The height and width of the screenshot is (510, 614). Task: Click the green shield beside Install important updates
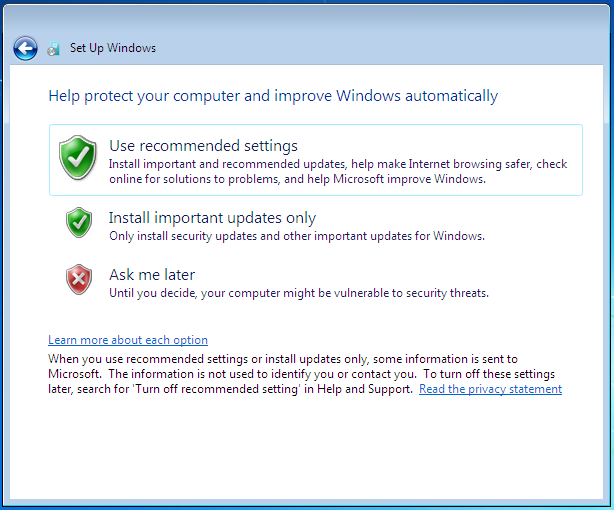(x=79, y=222)
